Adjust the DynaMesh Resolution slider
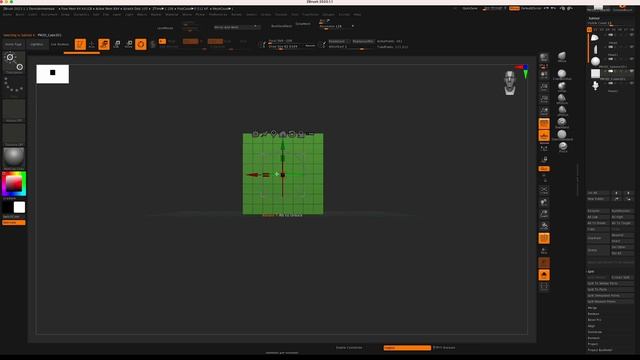The height and width of the screenshot is (360, 640). 337,27
